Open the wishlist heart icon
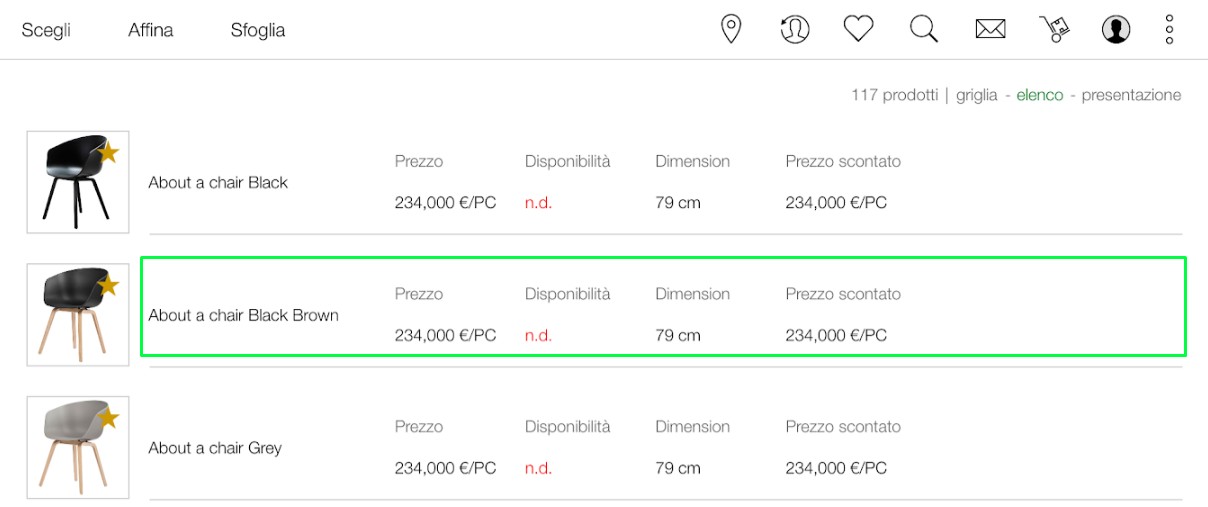Image resolution: width=1208 pixels, height=507 pixels. click(x=858, y=30)
